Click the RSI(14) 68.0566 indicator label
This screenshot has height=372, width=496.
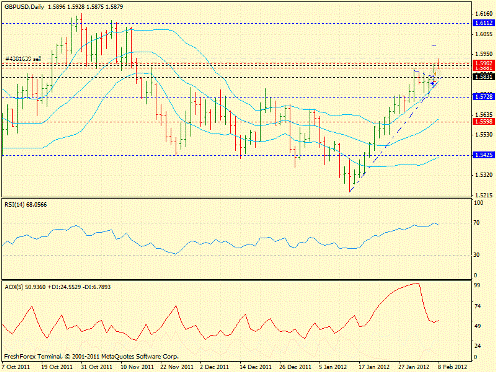click(x=26, y=205)
